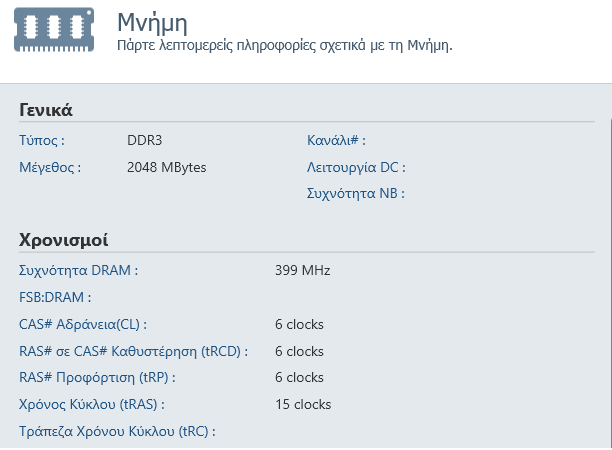Click the Τράπεζα Χρόνου Κύκλου (tRC) label

(x=118, y=432)
